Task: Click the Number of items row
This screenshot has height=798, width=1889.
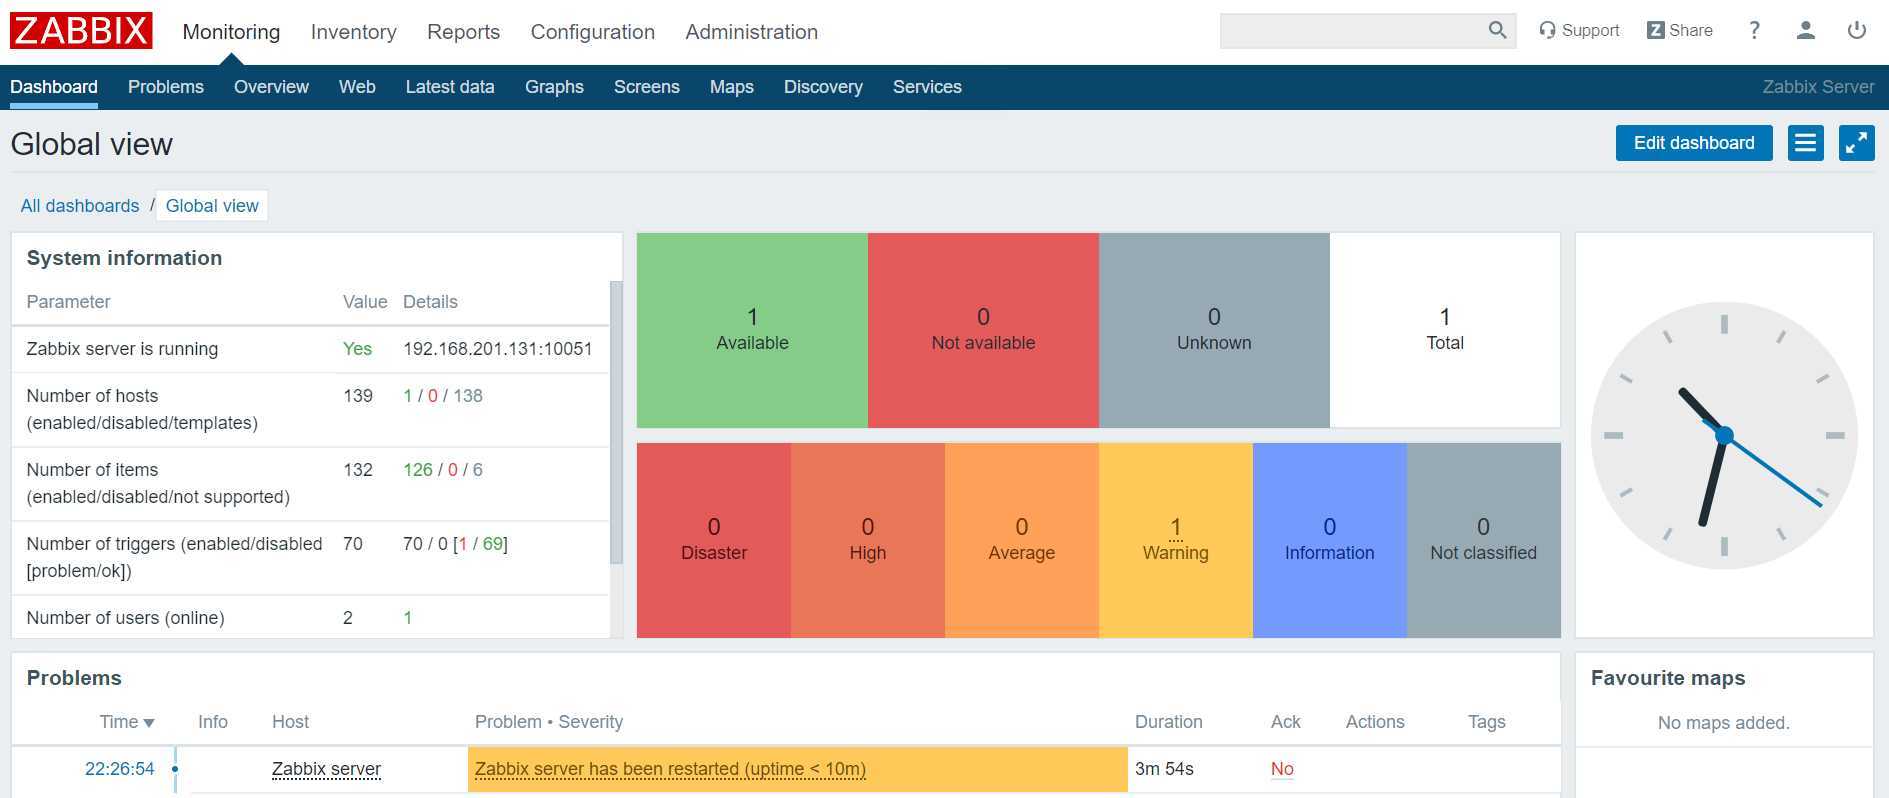Action: click(x=310, y=484)
